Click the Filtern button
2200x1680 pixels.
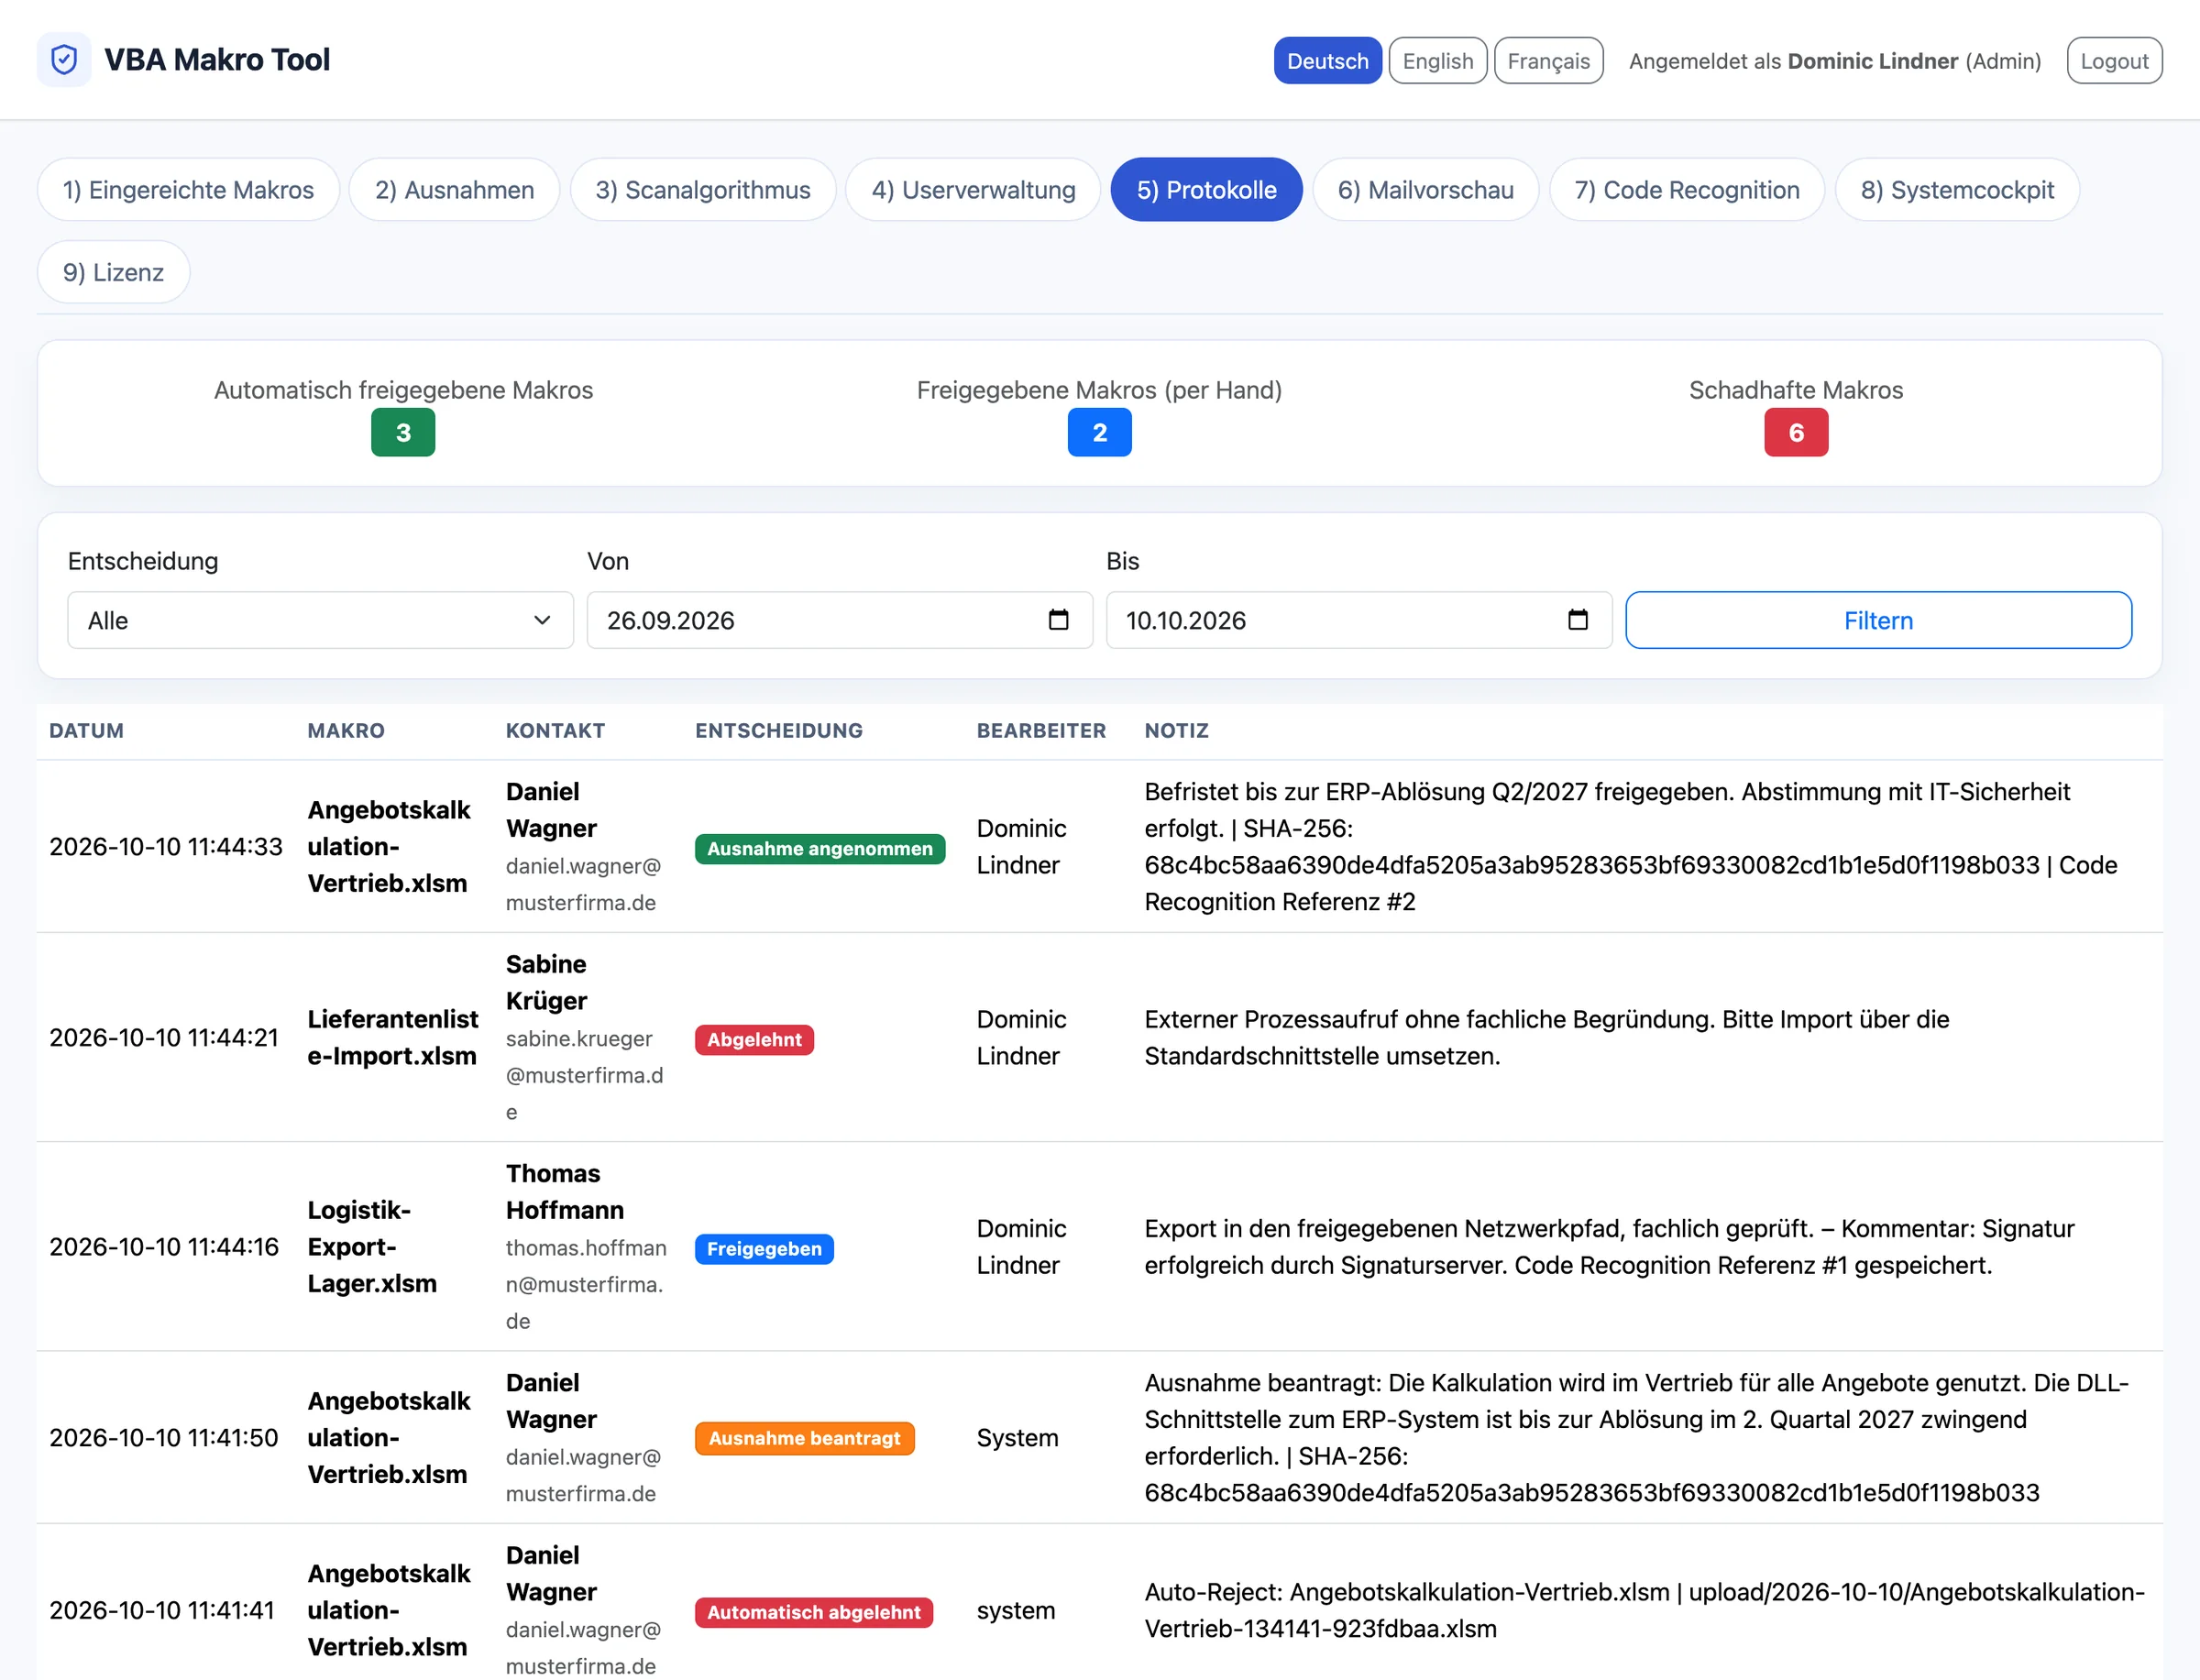click(x=1878, y=620)
